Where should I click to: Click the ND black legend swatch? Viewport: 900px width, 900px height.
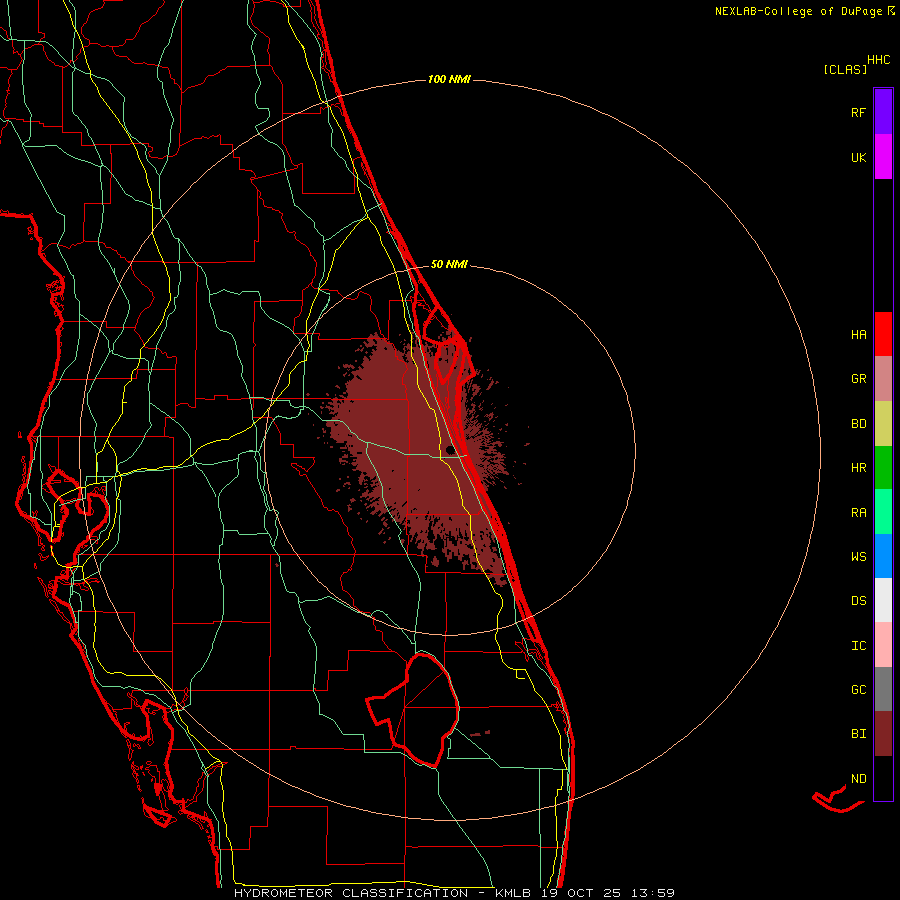tap(883, 778)
